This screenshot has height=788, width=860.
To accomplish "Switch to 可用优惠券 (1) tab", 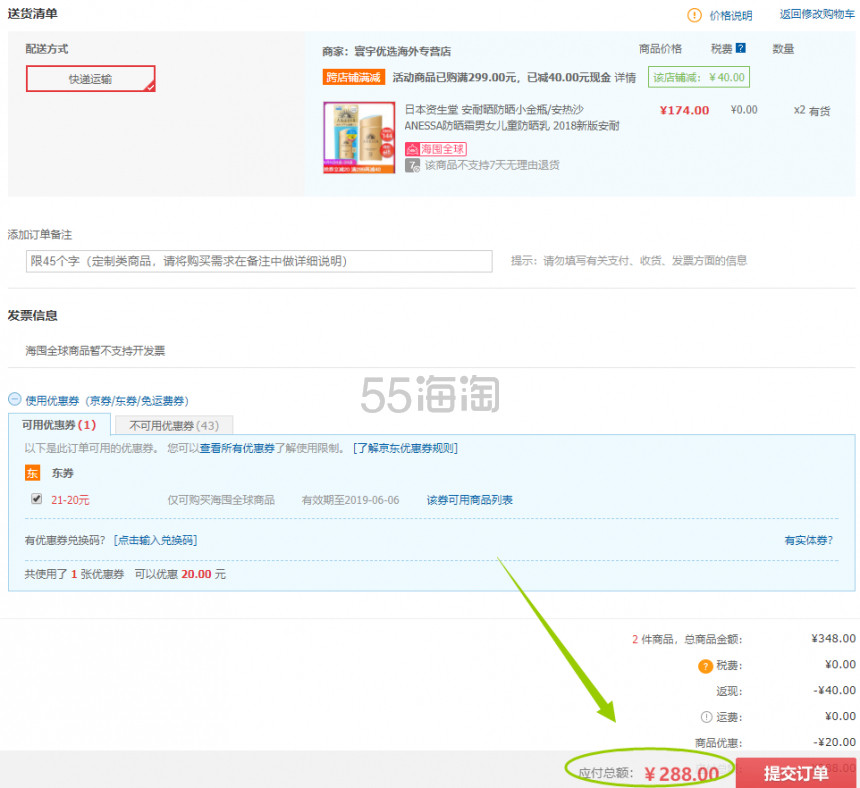I will pyautogui.click(x=59, y=424).
